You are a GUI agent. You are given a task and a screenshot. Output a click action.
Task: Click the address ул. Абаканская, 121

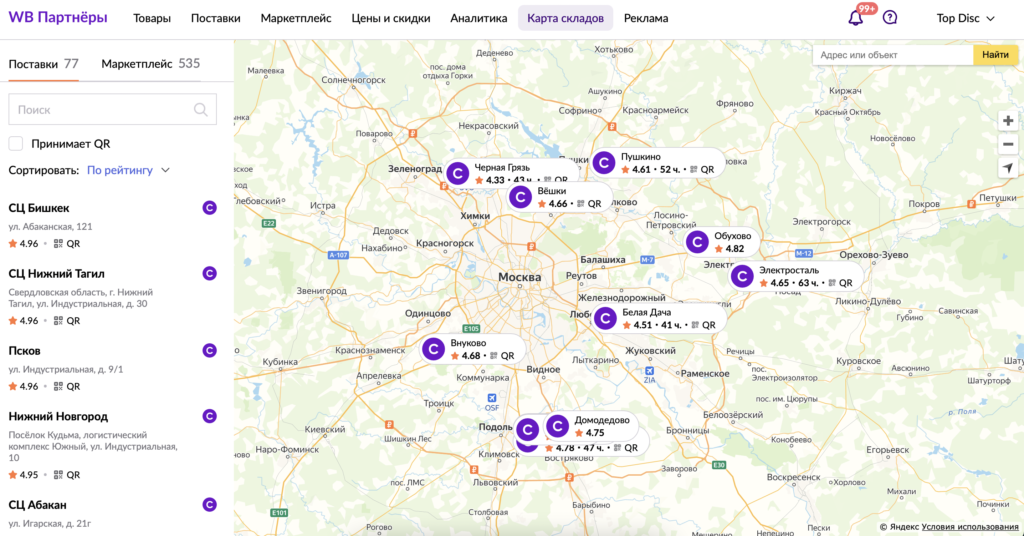pyautogui.click(x=50, y=227)
